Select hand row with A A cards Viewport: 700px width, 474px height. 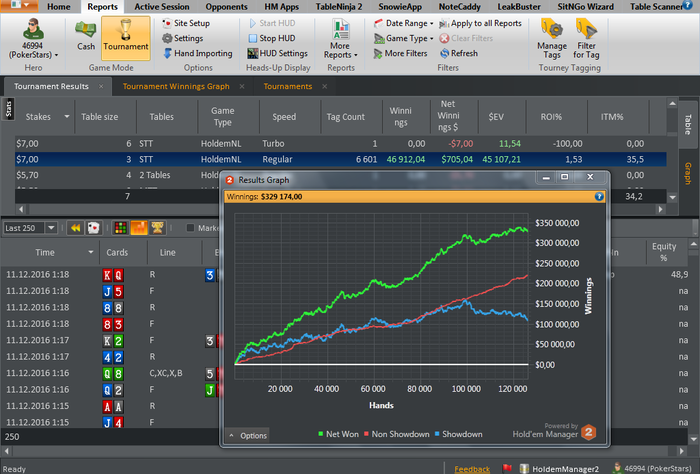(112, 406)
